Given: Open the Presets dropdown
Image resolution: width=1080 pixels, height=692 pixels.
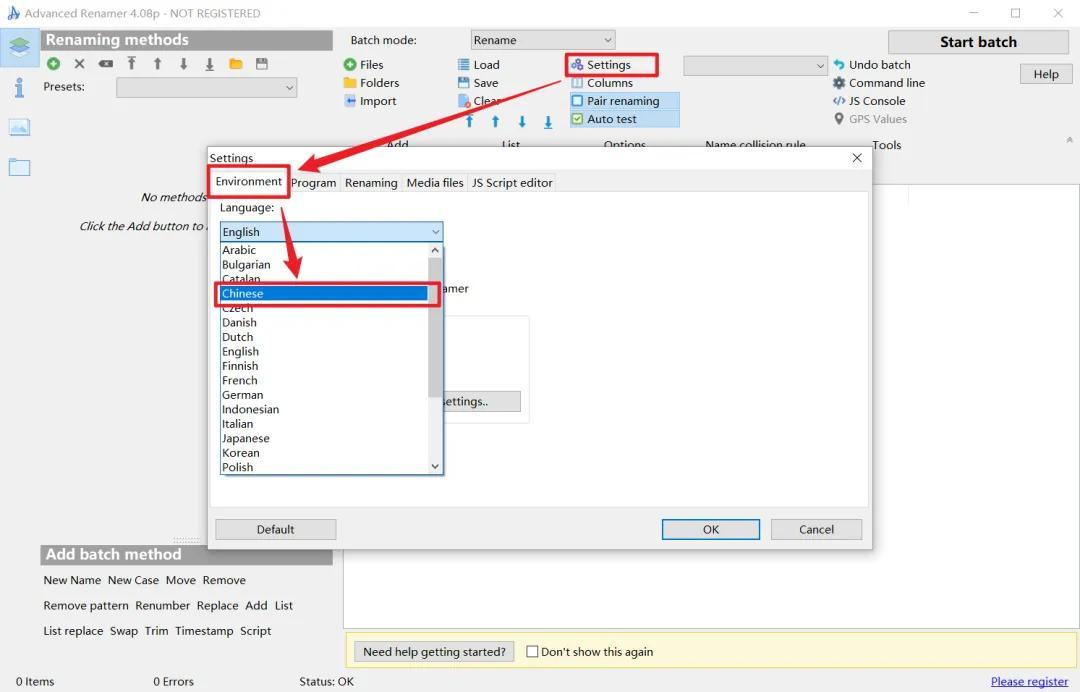Looking at the screenshot, I should pos(207,88).
